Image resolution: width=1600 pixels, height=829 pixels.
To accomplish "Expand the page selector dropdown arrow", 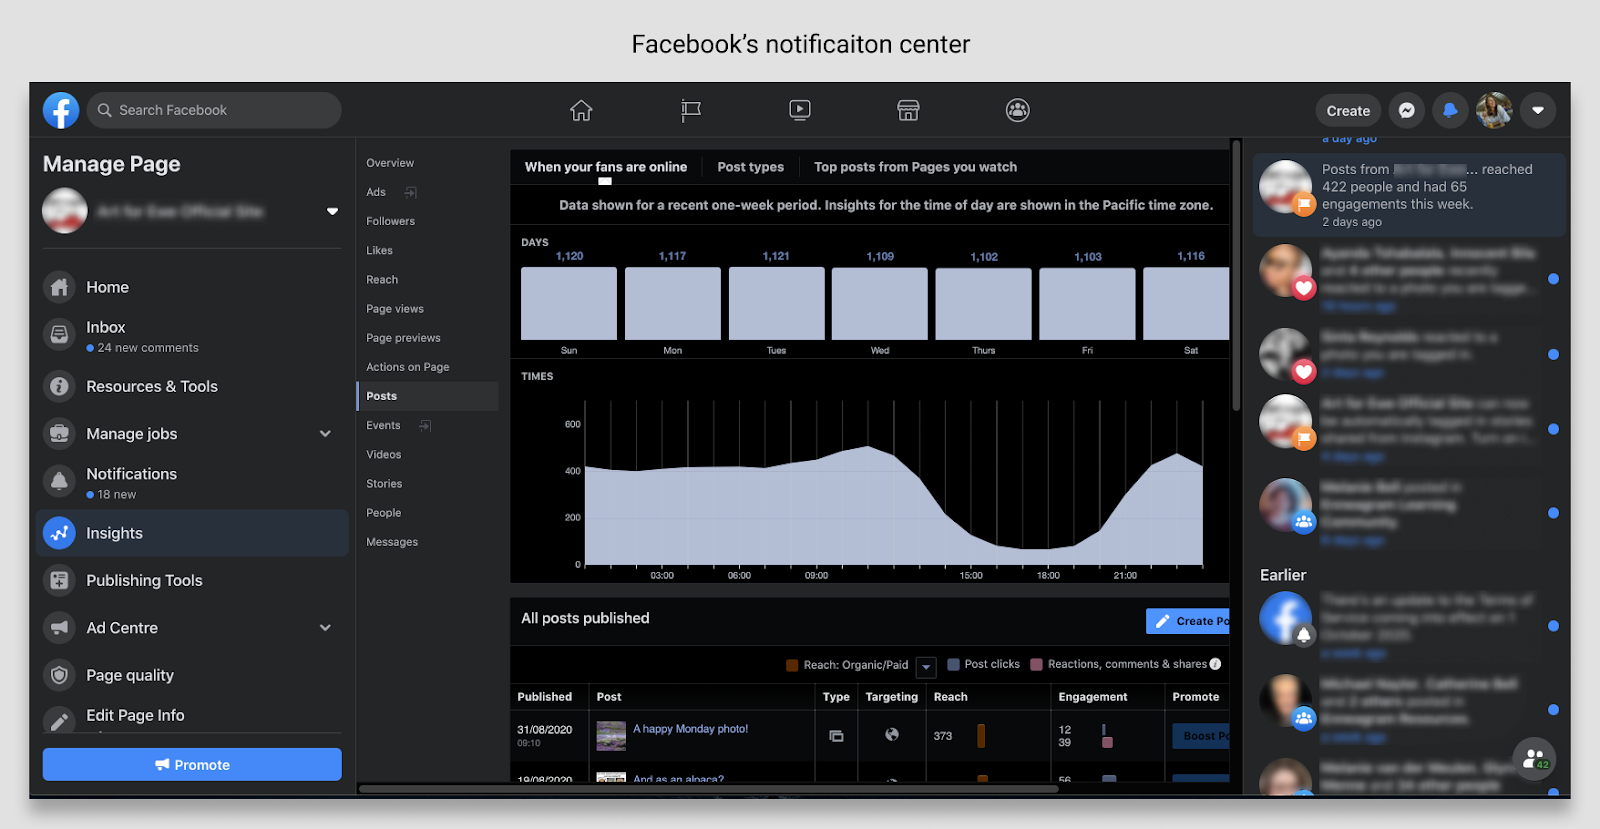I will click(332, 211).
